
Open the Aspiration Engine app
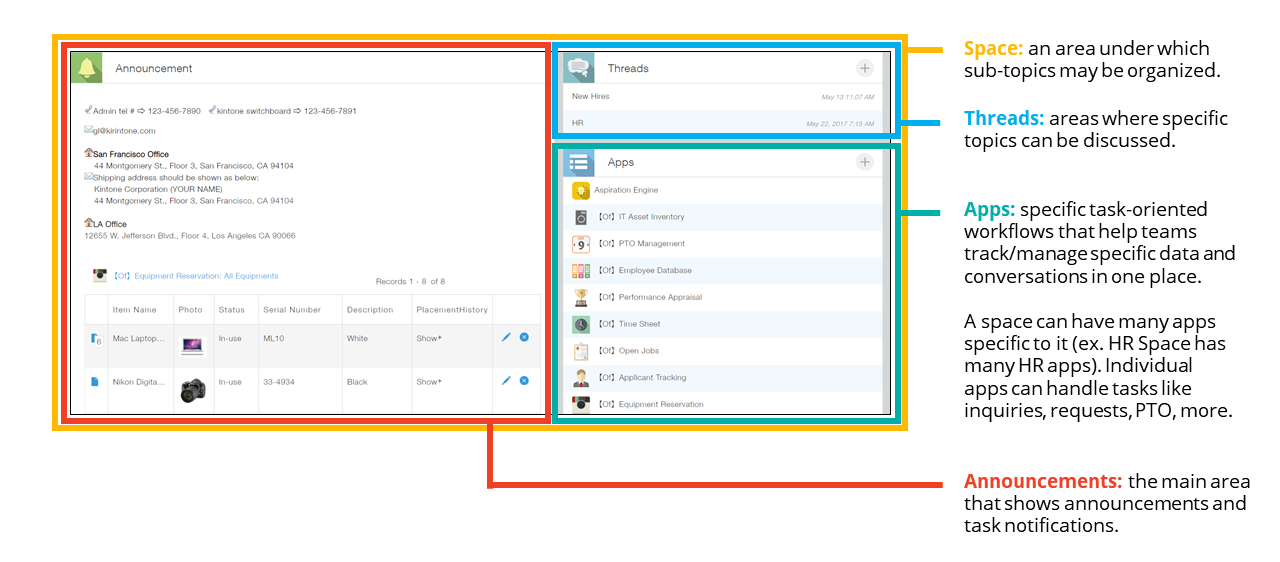click(x=625, y=190)
